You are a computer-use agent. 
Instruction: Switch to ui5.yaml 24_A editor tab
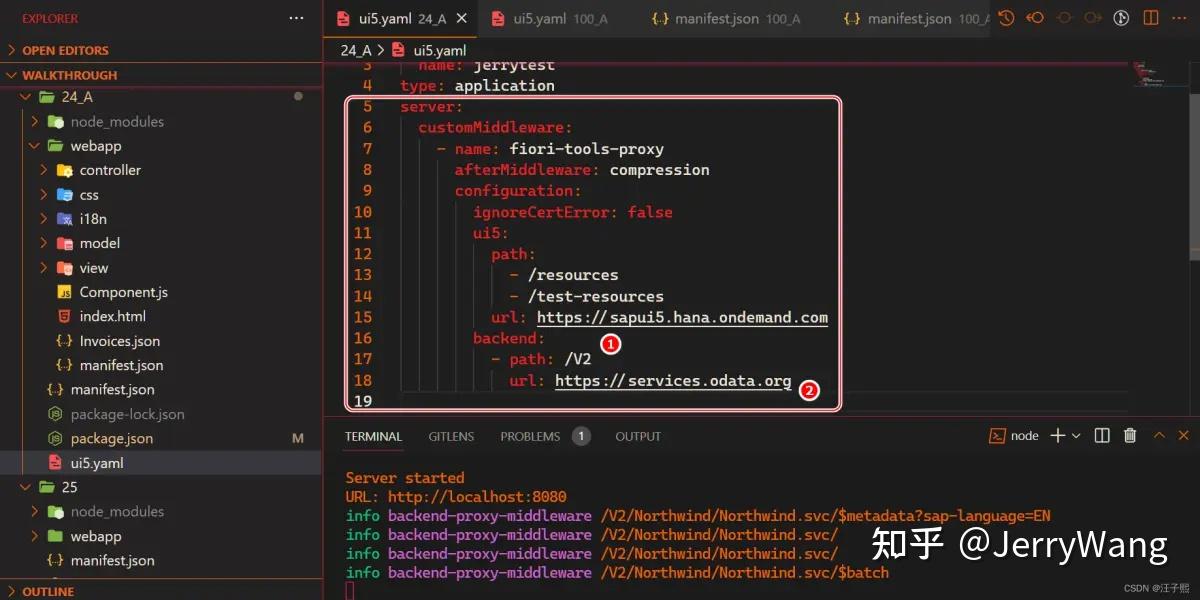point(402,18)
